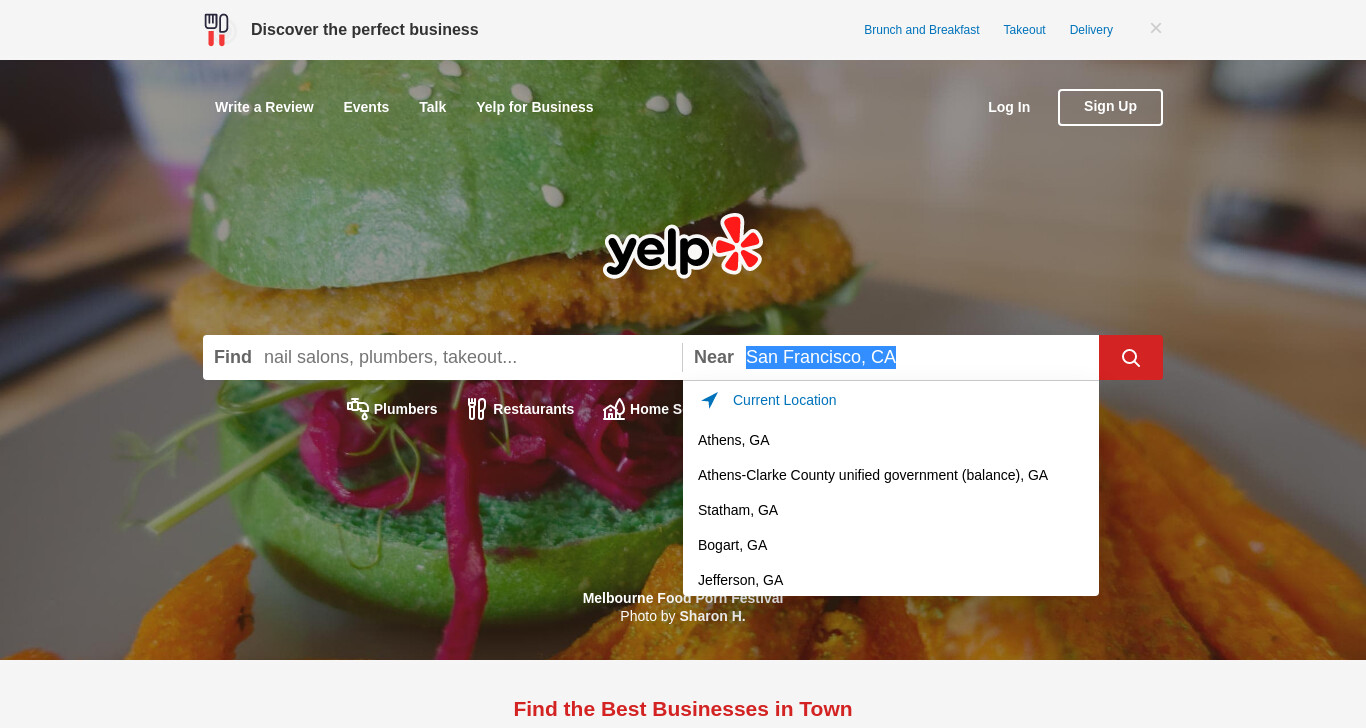This screenshot has height=728, width=1366.
Task: Click the Home Services house icon
Action: click(614, 409)
